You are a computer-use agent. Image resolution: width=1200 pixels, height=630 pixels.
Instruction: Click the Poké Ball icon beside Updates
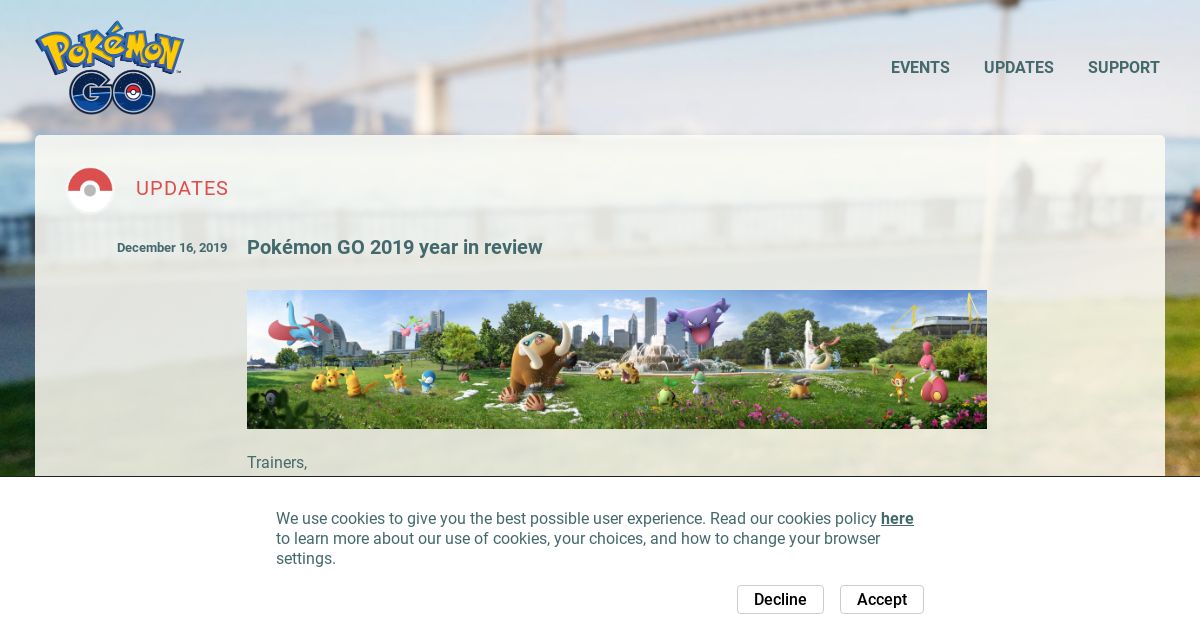pos(90,190)
